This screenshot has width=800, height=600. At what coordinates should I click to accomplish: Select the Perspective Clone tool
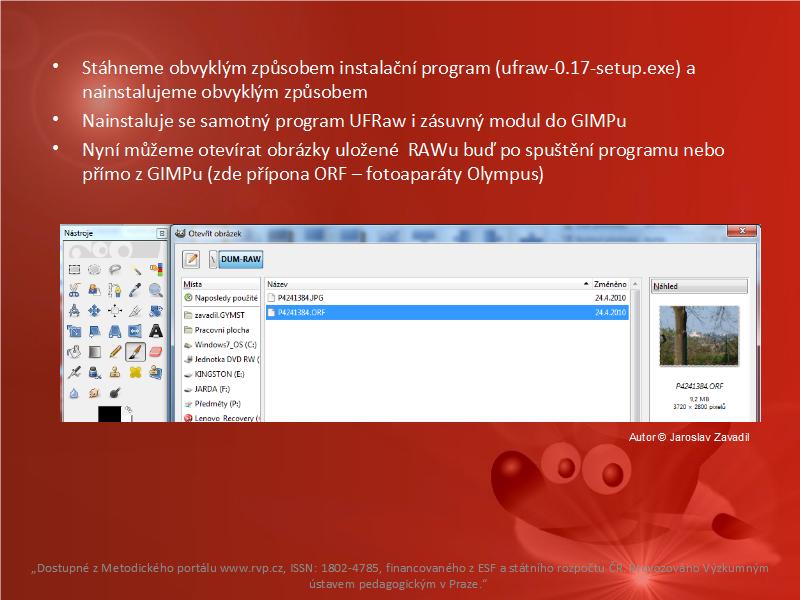click(156, 372)
